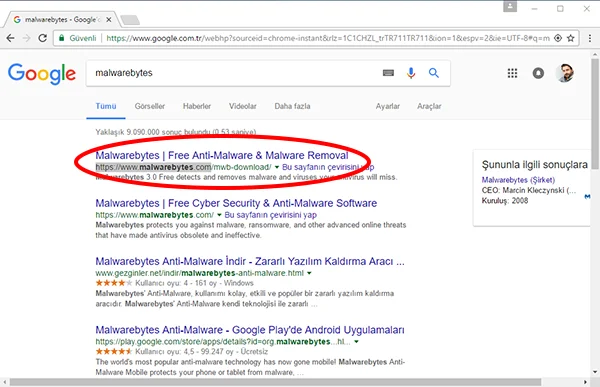This screenshot has width=600, height=387.
Task: Click the Chrome people profile icon in title bar
Action: coord(510,7)
